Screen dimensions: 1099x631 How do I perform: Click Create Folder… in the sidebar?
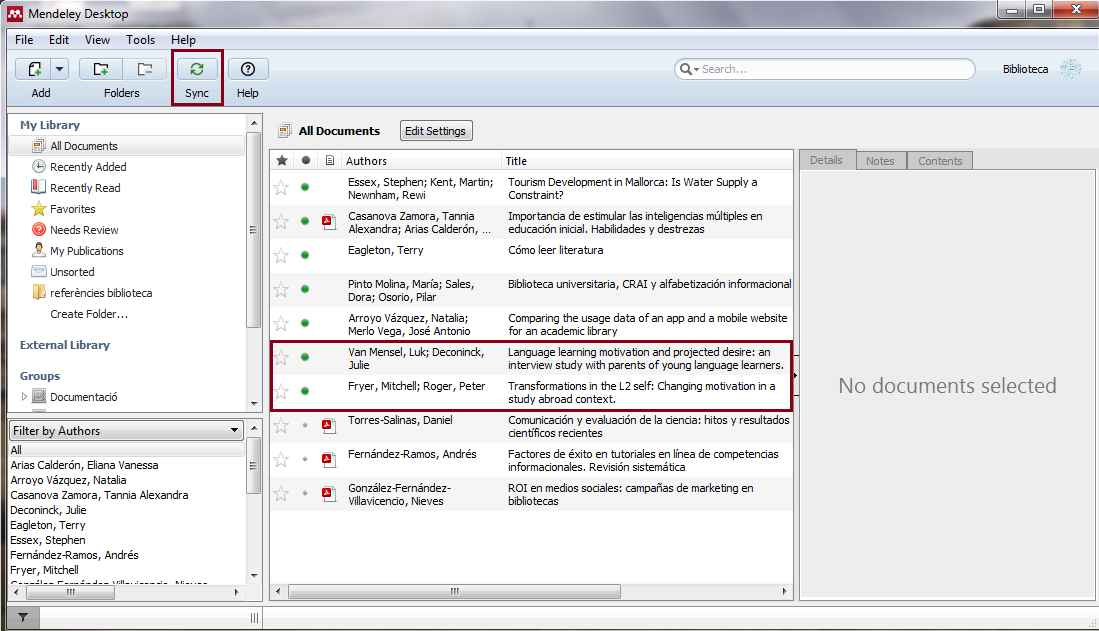pyautogui.click(x=89, y=314)
